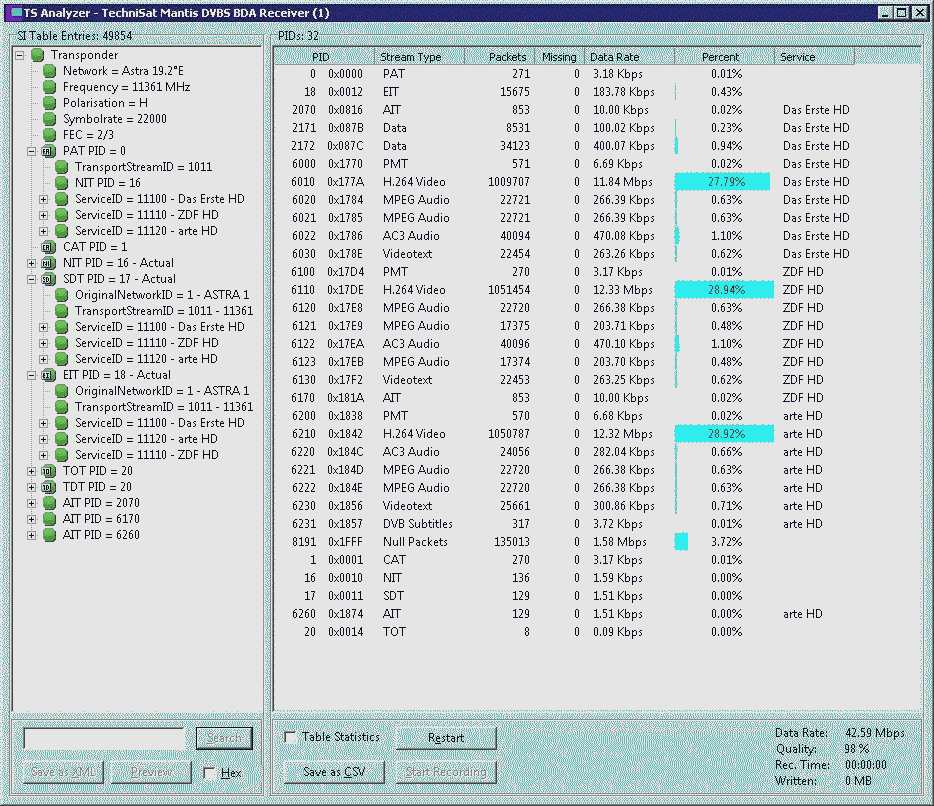Viewport: 934px width, 806px height.
Task: Select the Null Packets row in PID list
Action: pos(415,542)
